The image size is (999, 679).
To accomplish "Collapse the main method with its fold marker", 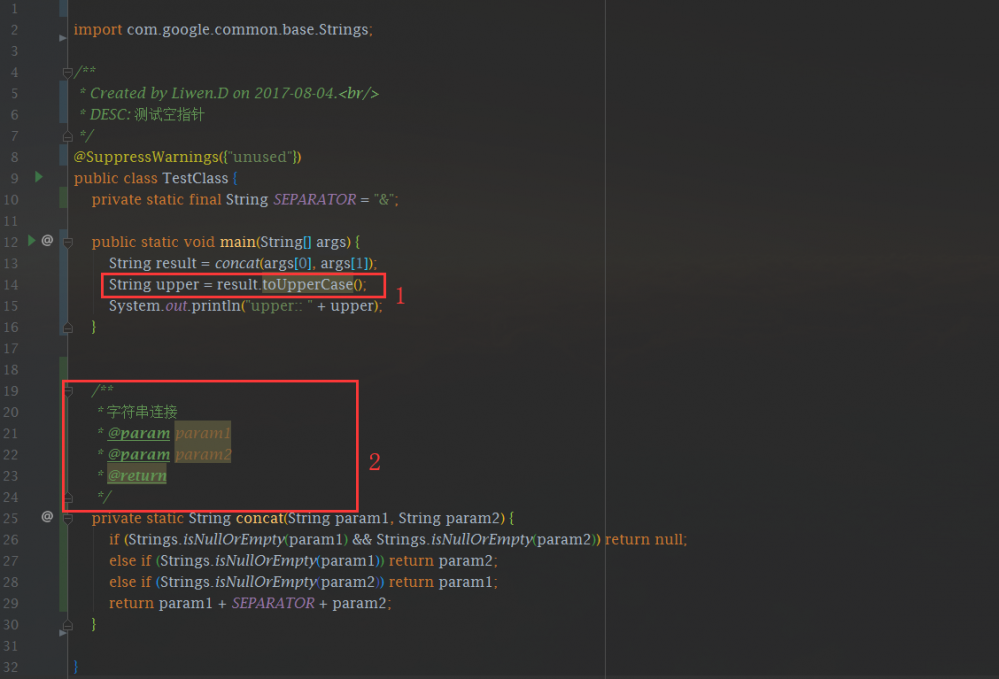I will (67, 241).
